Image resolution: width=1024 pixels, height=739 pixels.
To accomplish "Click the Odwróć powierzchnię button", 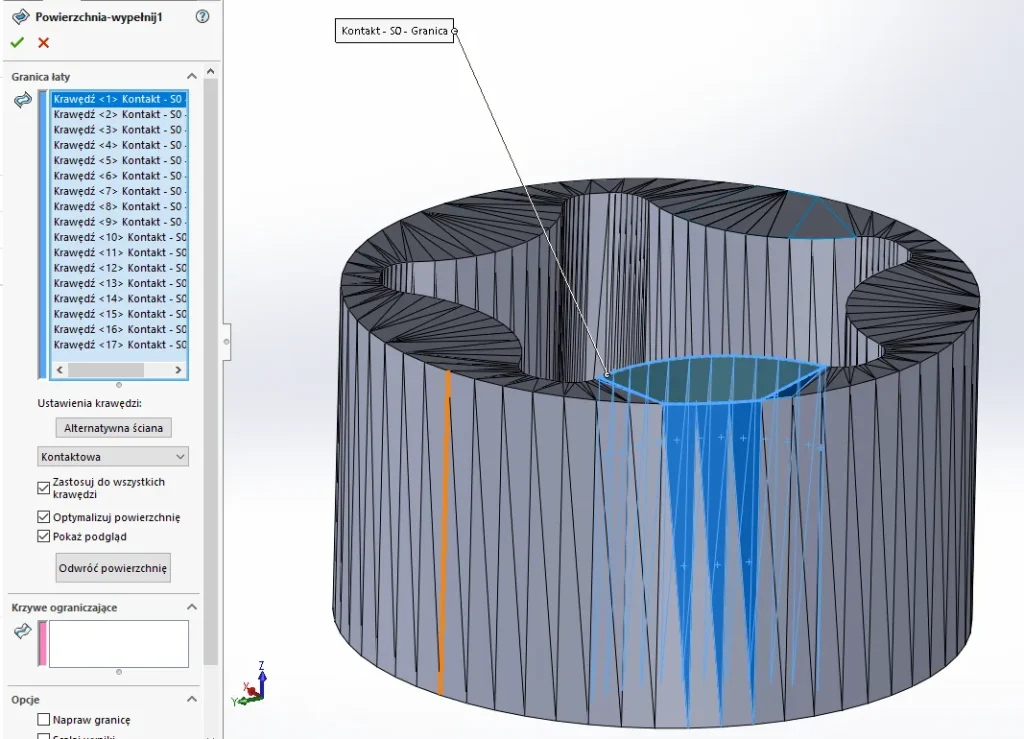I will click(x=113, y=568).
